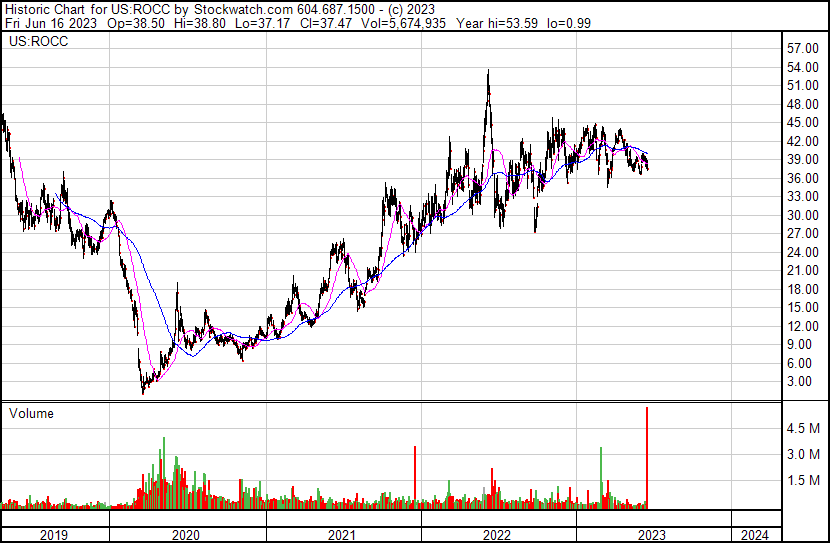This screenshot has height=543, width=830.
Task: Click the 57.00 price axis label
Action: click(803, 48)
